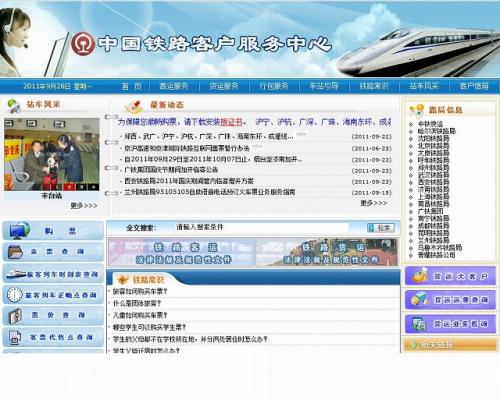The height and width of the screenshot is (400, 500).
Task: Open 客户信箱 navigation menu item
Action: pyautogui.click(x=474, y=86)
